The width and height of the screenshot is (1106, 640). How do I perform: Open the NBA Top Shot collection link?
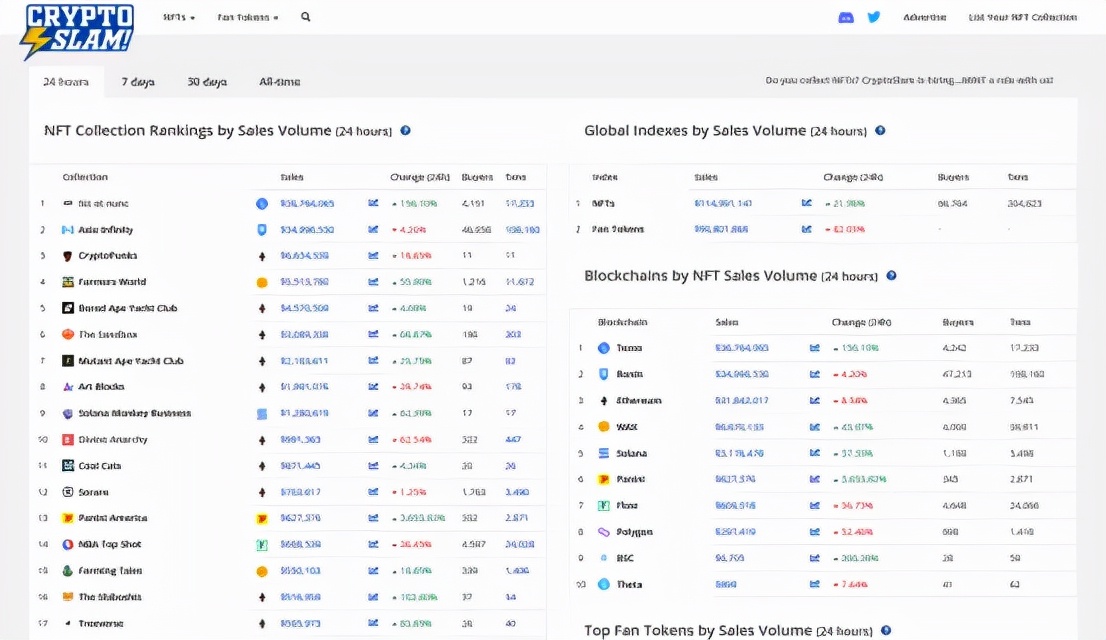109,545
